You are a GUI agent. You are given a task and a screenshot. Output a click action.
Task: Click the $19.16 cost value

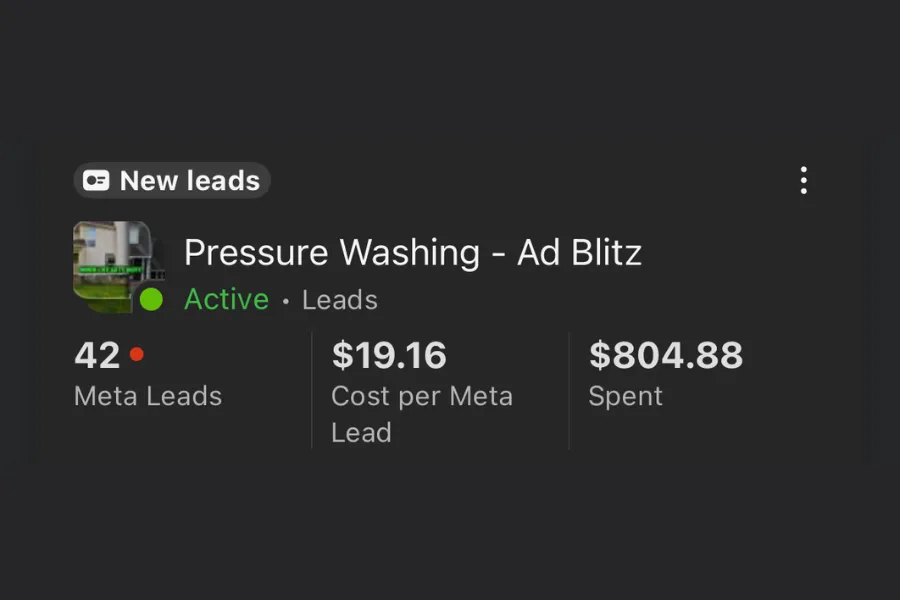[x=389, y=355]
